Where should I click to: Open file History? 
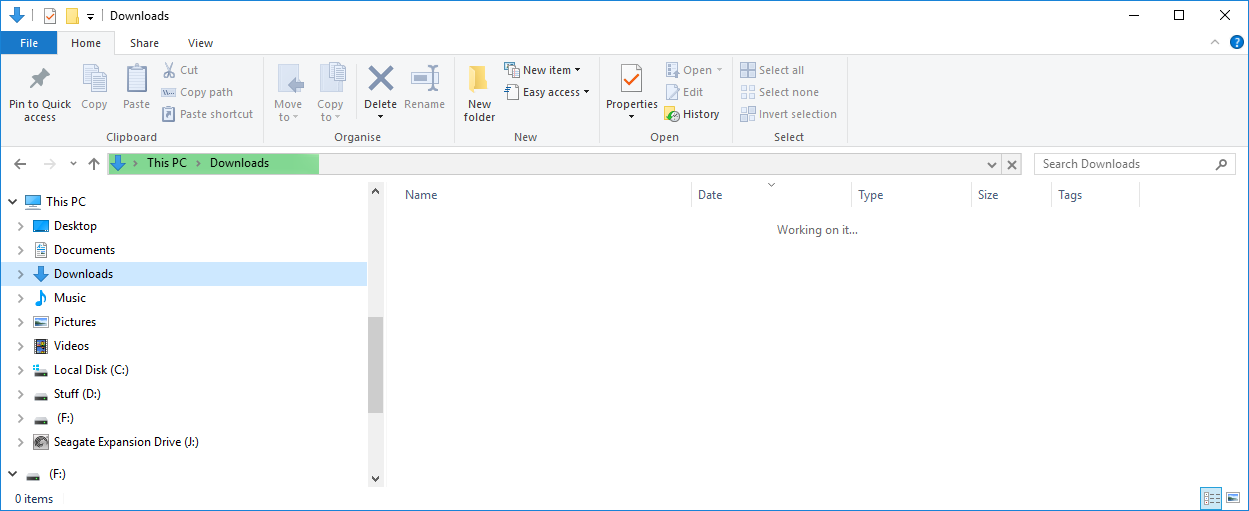click(692, 114)
